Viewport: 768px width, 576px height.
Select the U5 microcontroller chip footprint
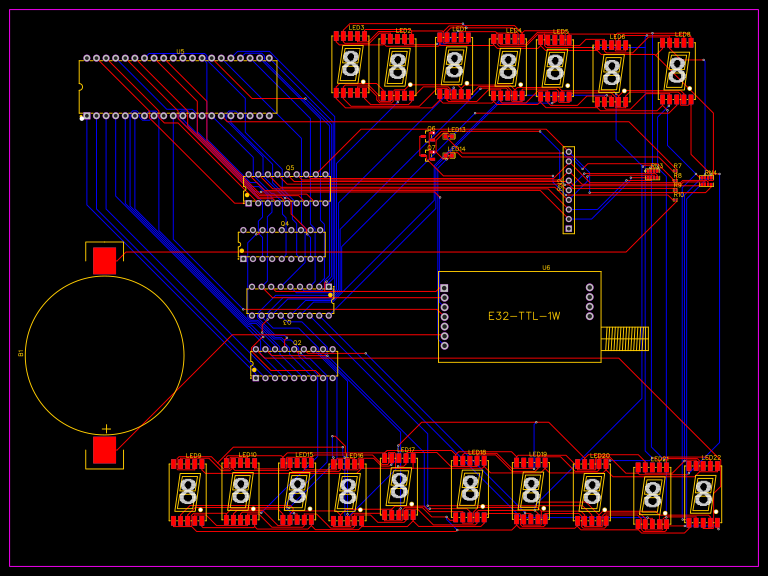click(x=178, y=87)
